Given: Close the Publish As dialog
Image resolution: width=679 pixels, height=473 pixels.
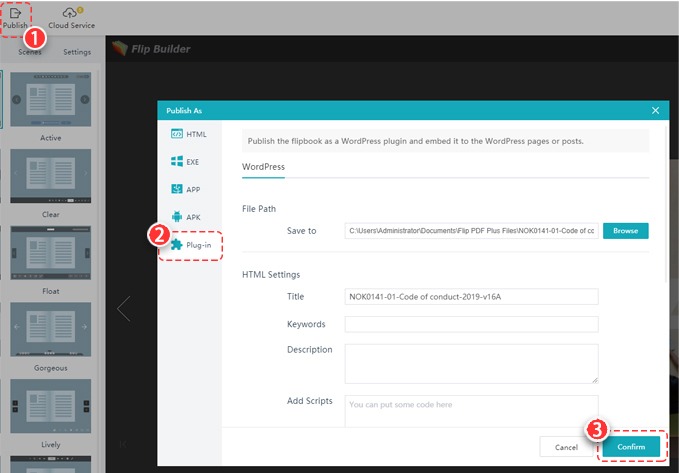Looking at the screenshot, I should [656, 110].
